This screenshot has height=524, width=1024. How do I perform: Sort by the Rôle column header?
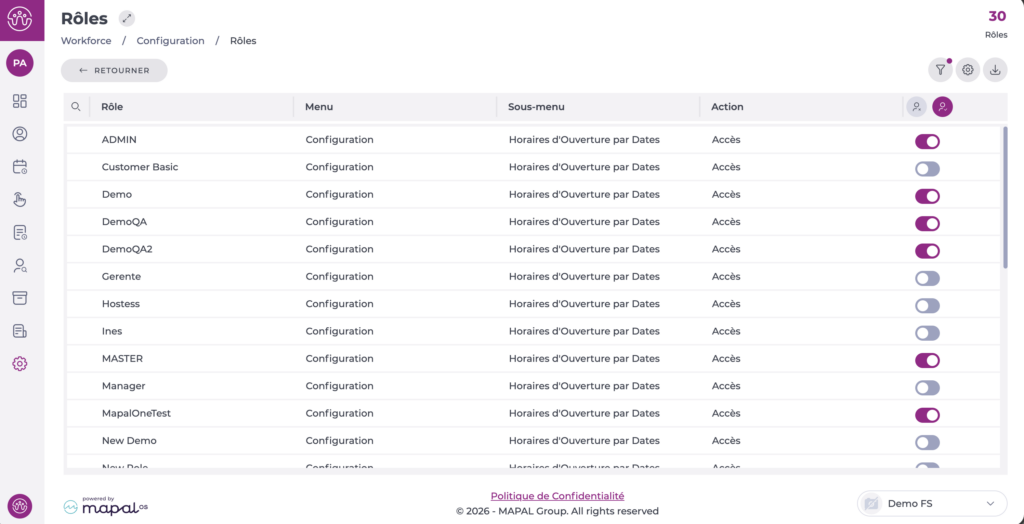tap(112, 107)
